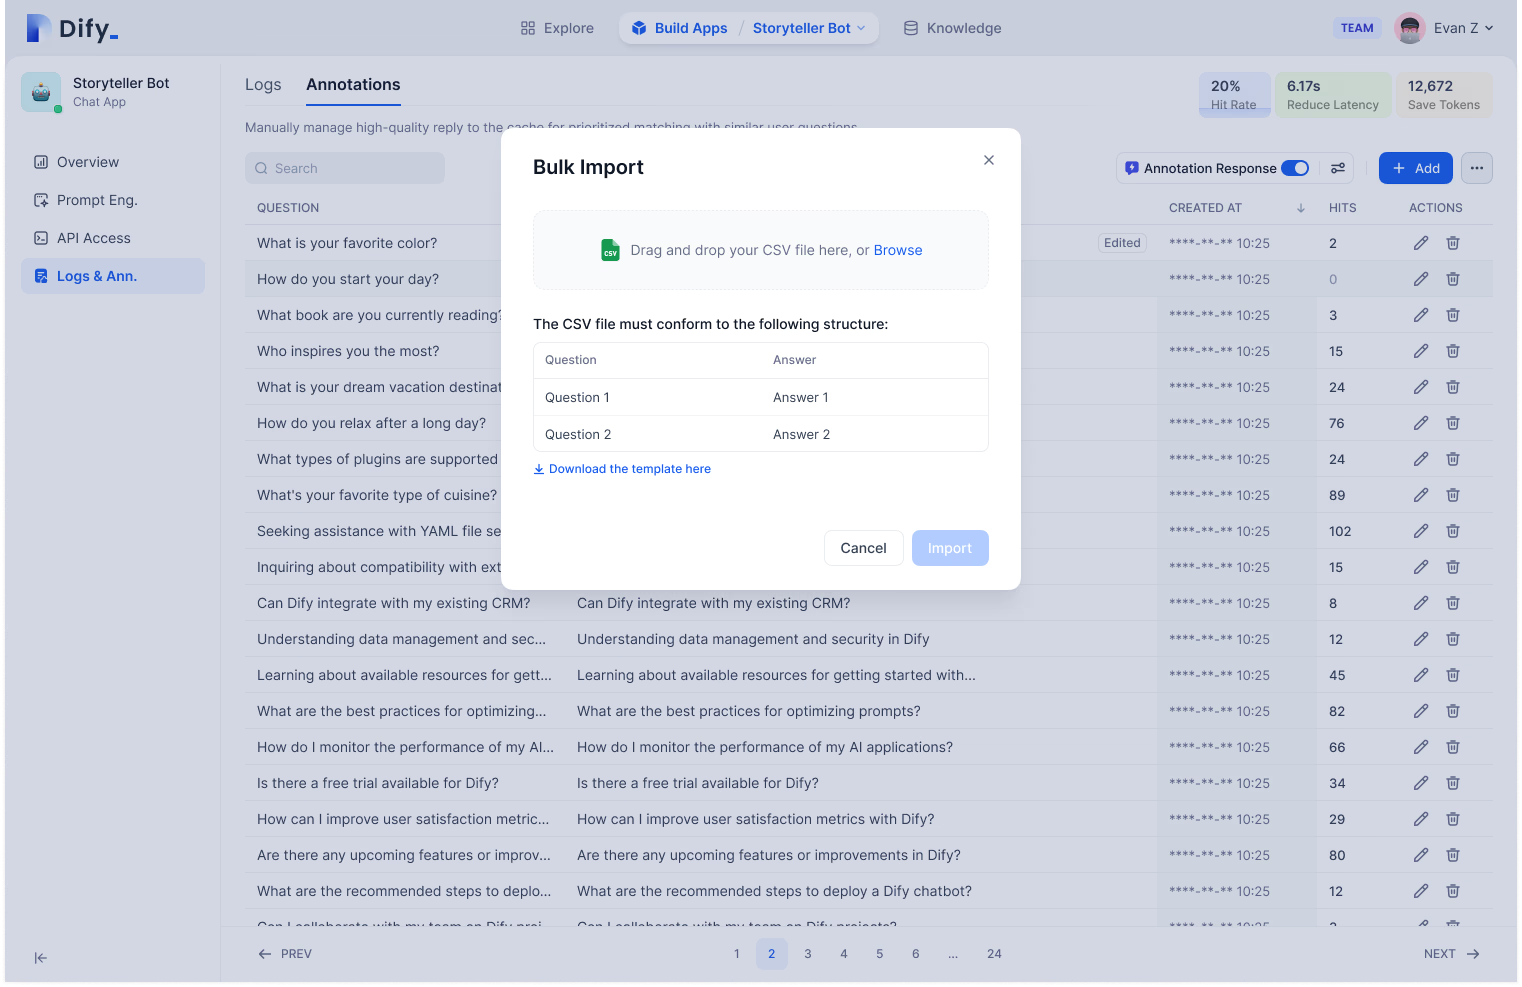The height and width of the screenshot is (987, 1522).
Task: Go to page 3 of annotations
Action: click(807, 953)
